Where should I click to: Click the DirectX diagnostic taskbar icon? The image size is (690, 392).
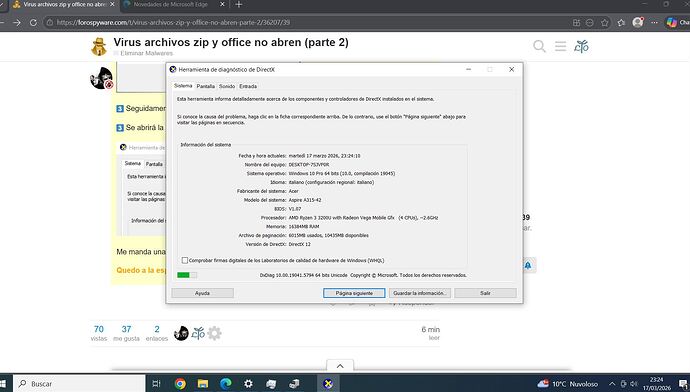(328, 384)
